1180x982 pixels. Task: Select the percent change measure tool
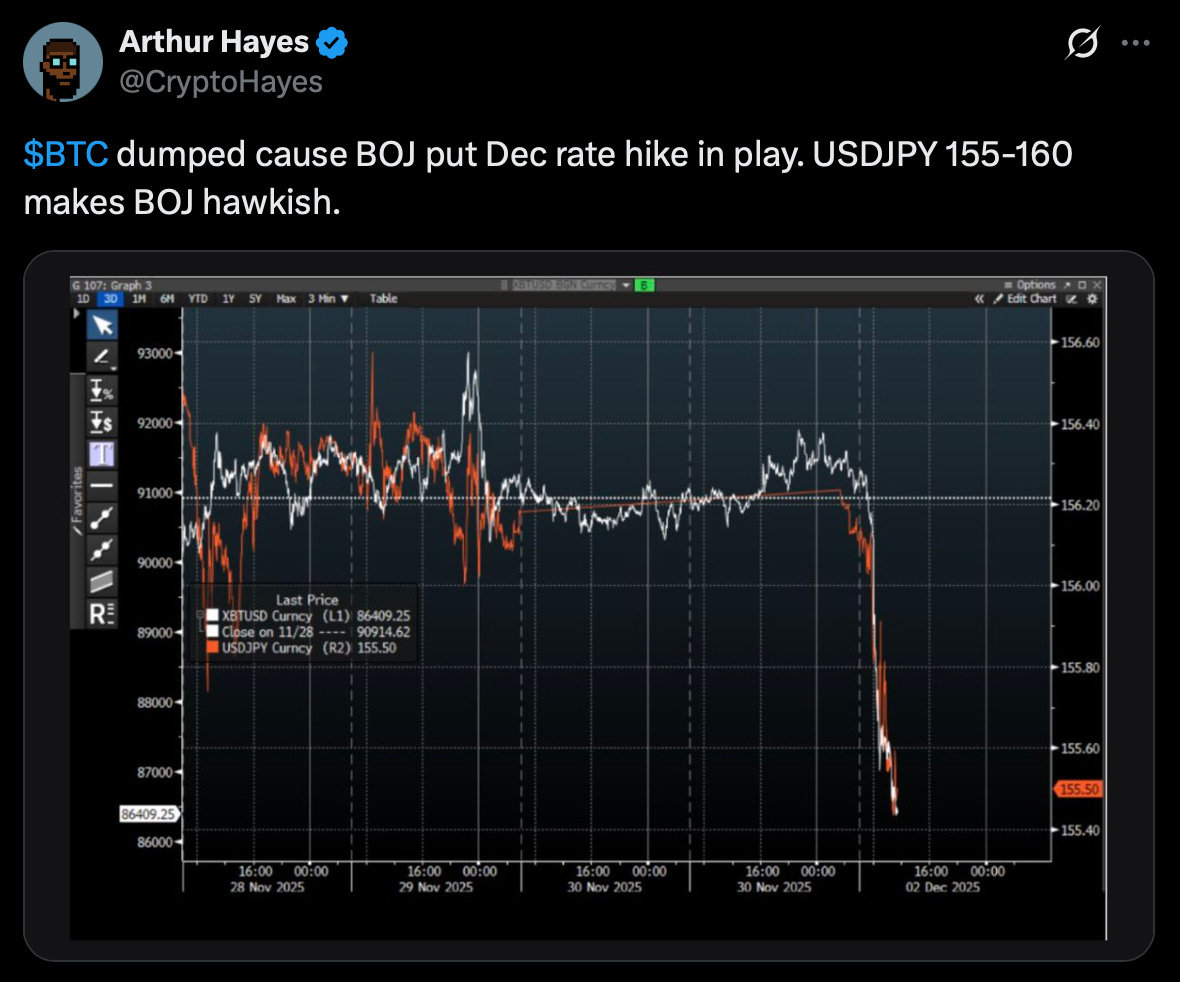[x=102, y=390]
